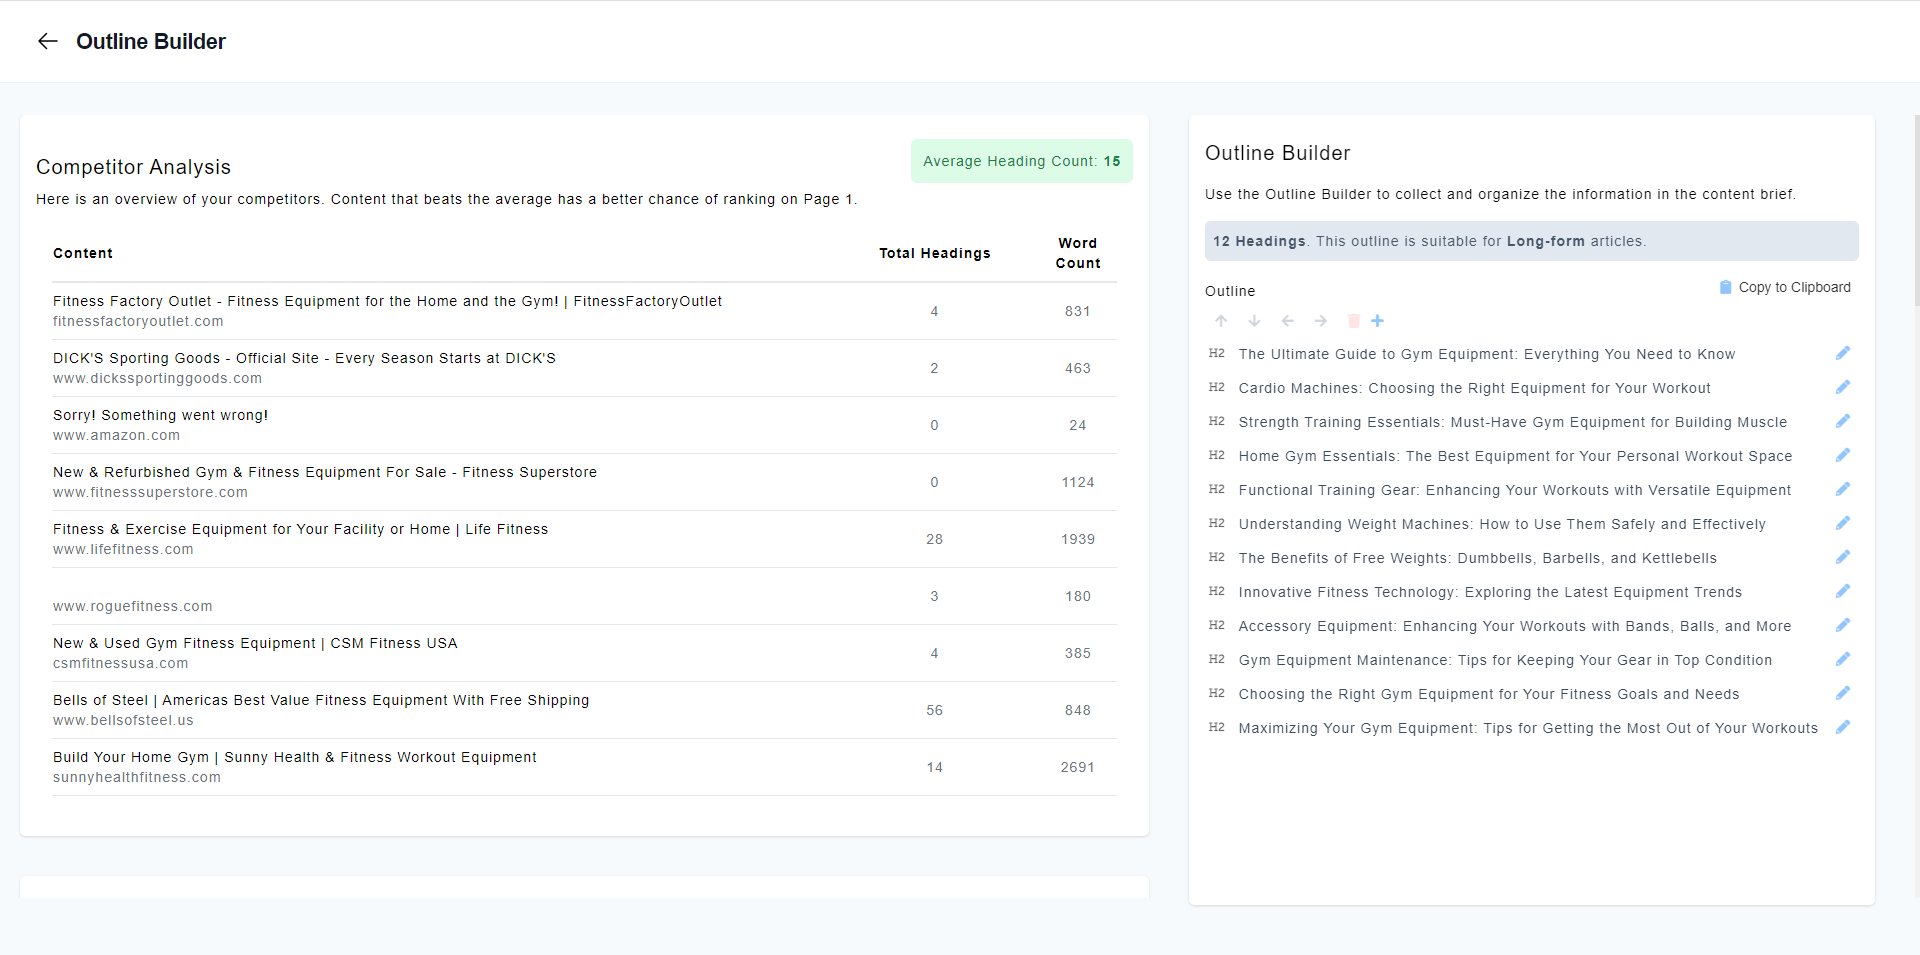
Task: Add a new heading with plus icon
Action: click(1378, 321)
